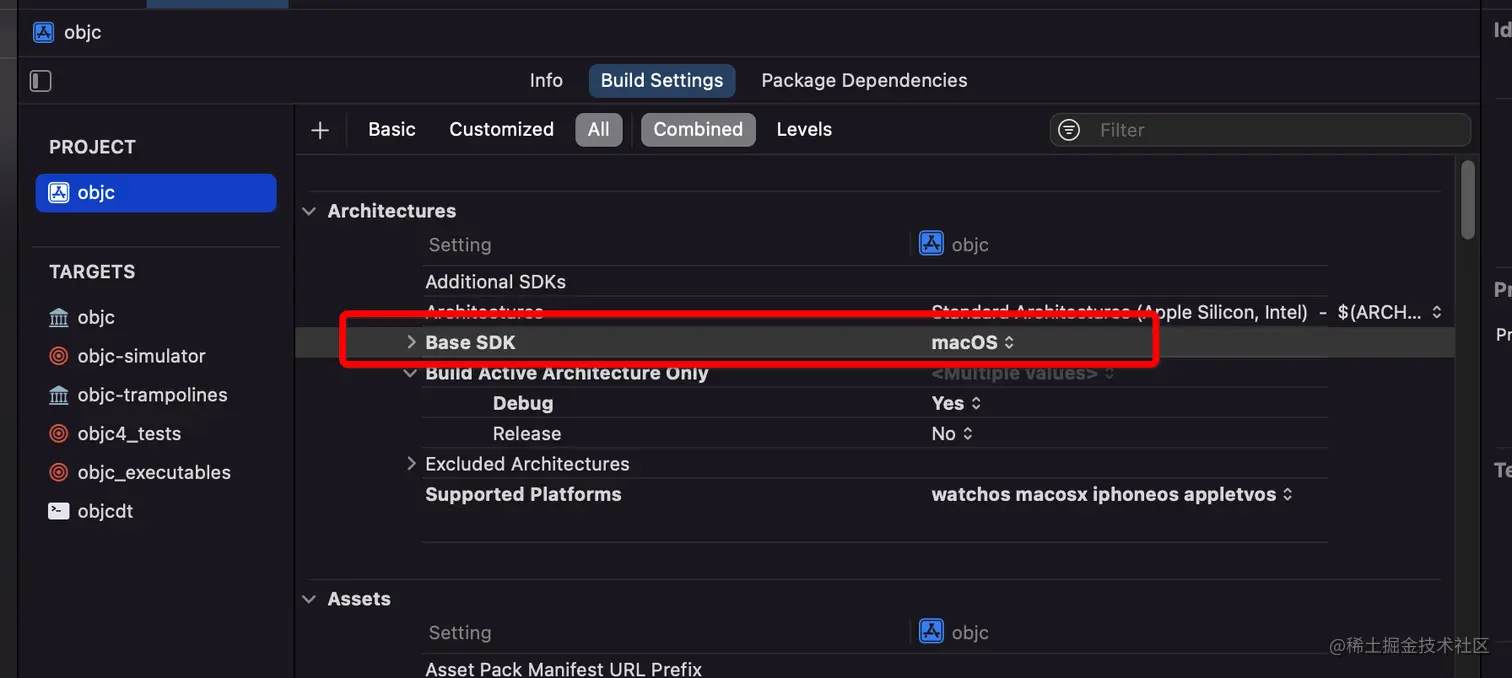Click Asset Pack Manifest URL Prefix row
This screenshot has height=678, width=1512.
coord(875,668)
